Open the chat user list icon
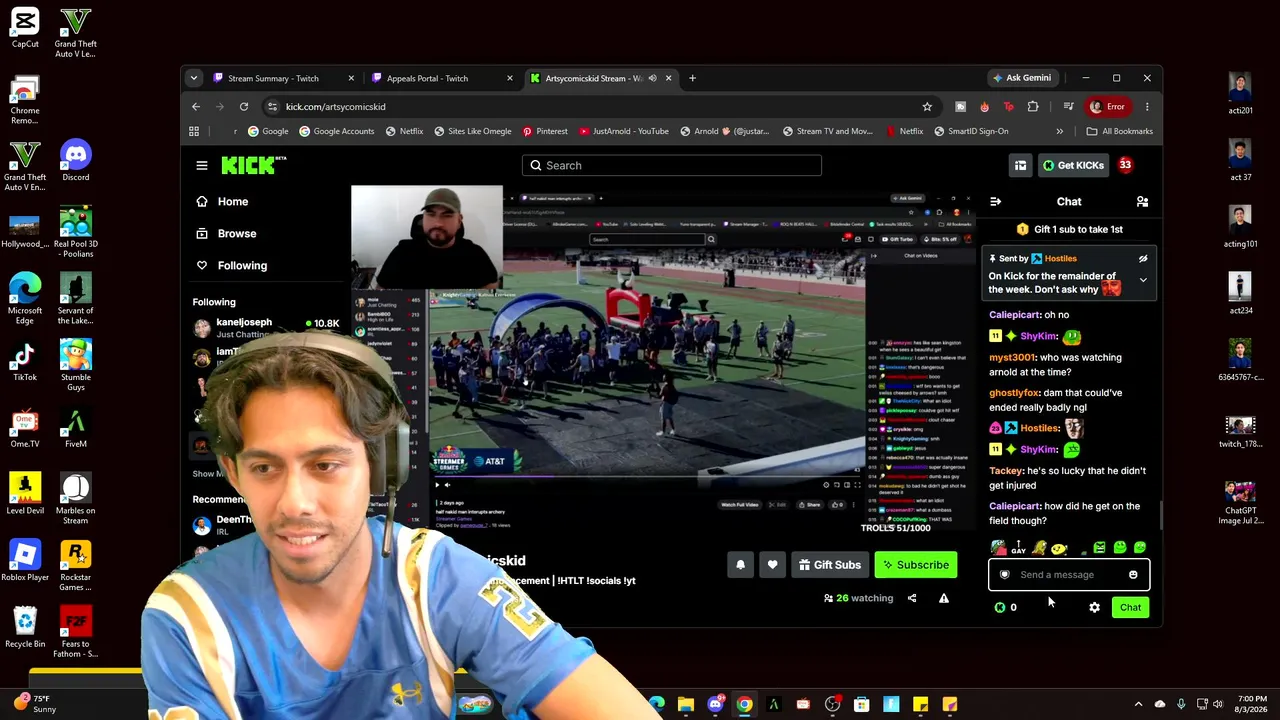Screen dimensions: 1280x720 (x=1142, y=202)
